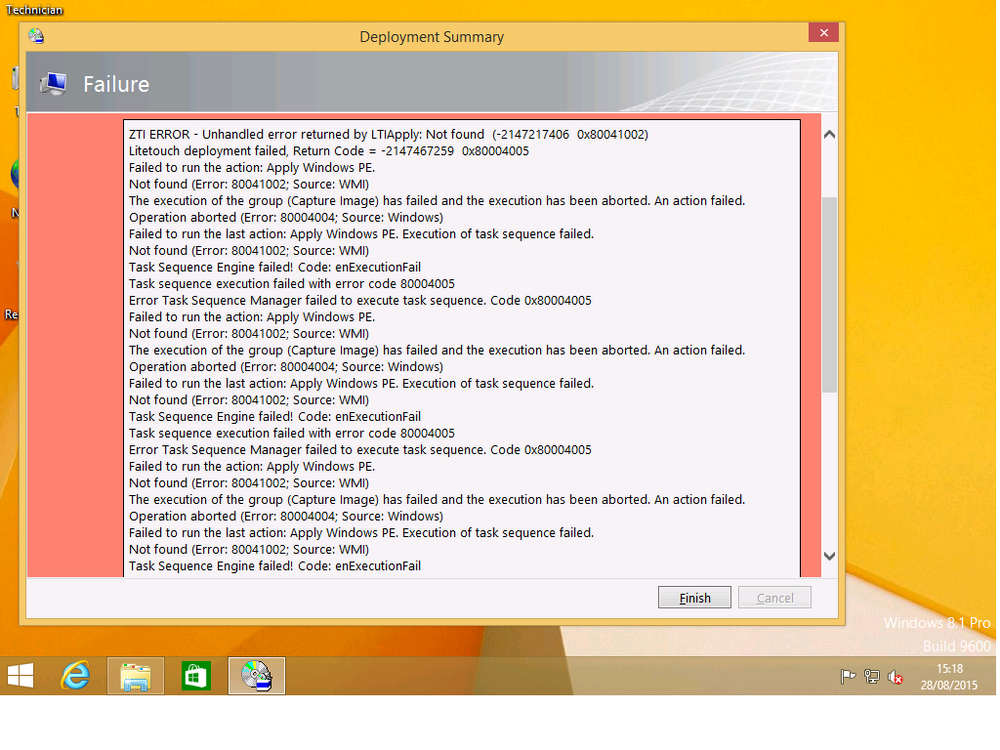The width and height of the screenshot is (1000, 750).
Task: Click the 'ZTI ERROR - Unhandled error' line
Action: tap(388, 135)
